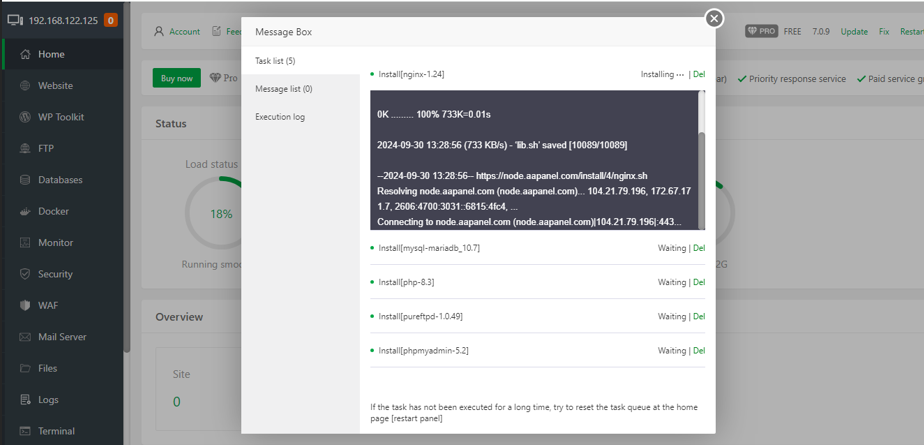This screenshot has width=924, height=445.
Task: Click the PRO diamond badge in header
Action: [762, 31]
